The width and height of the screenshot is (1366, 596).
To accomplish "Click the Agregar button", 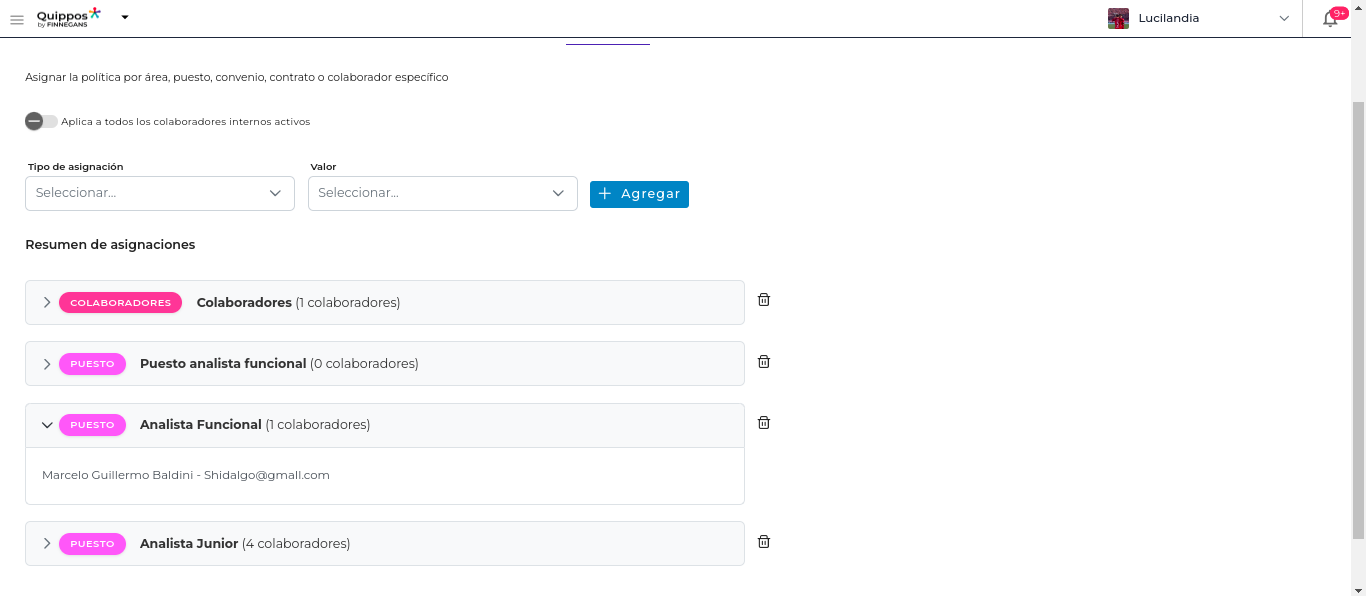I will point(639,194).
